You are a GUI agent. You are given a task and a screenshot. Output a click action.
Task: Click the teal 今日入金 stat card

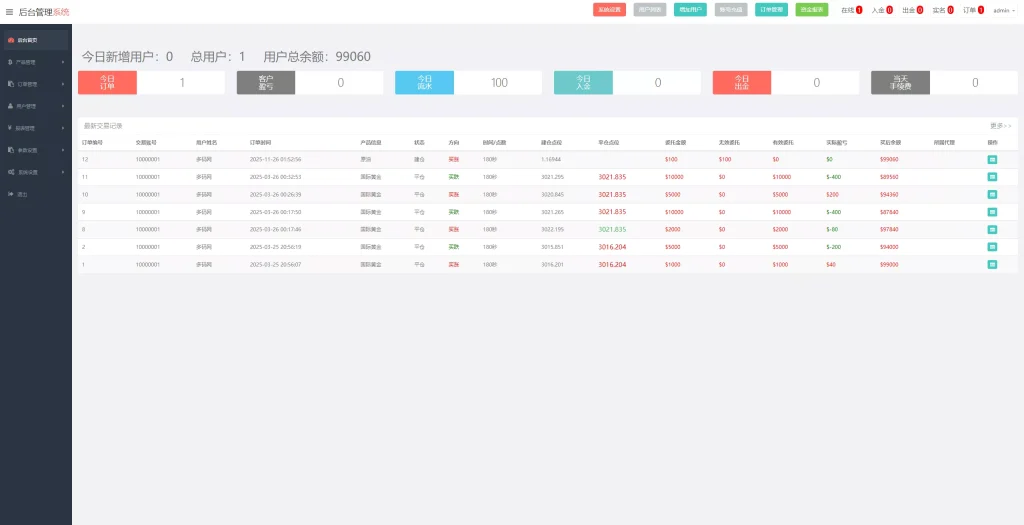point(628,83)
